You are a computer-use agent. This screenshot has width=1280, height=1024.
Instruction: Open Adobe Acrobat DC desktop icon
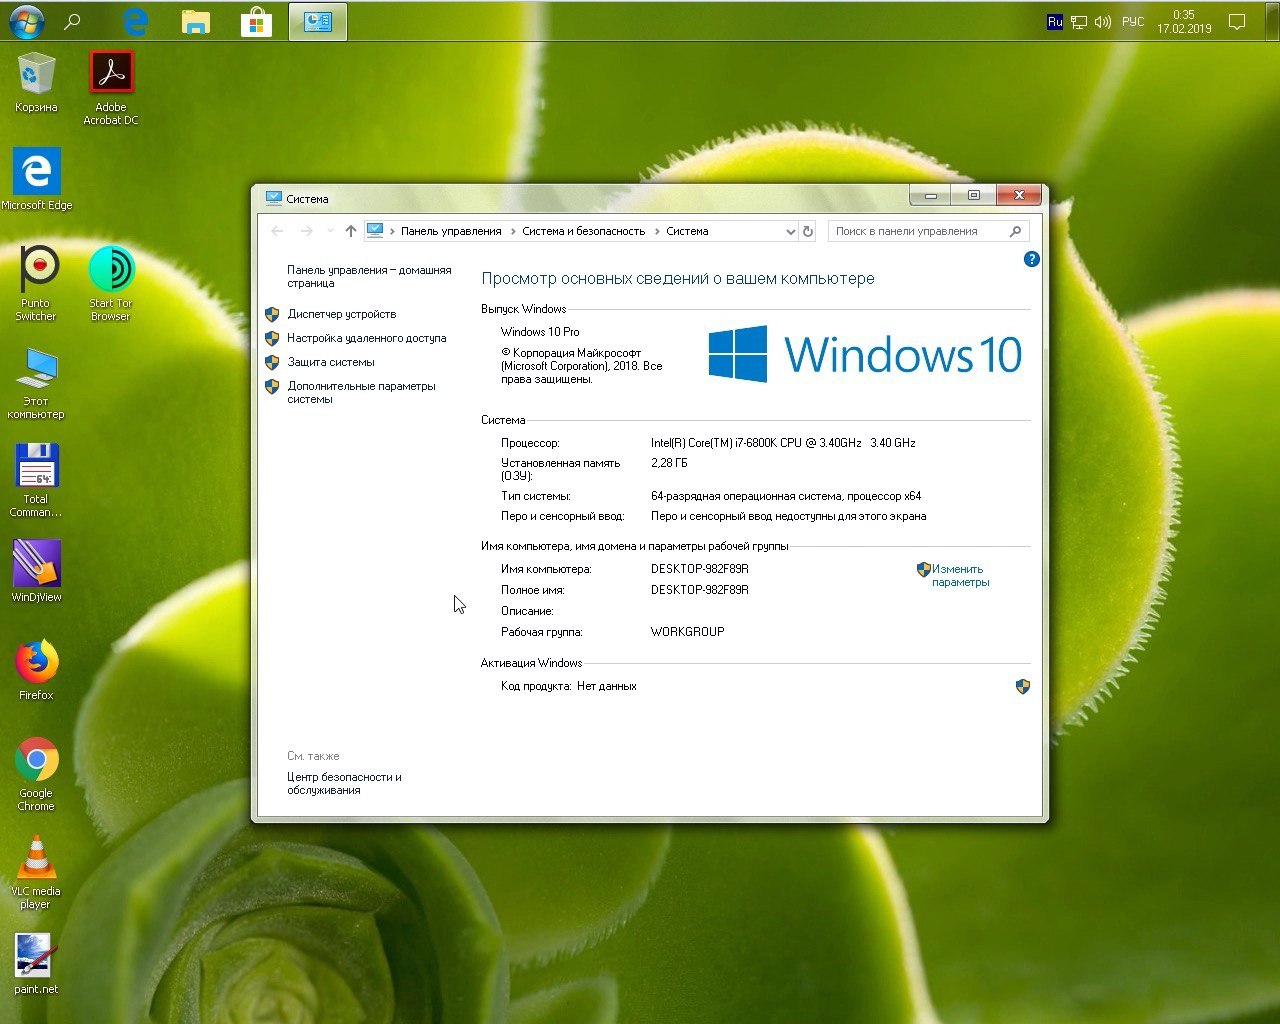tap(111, 88)
